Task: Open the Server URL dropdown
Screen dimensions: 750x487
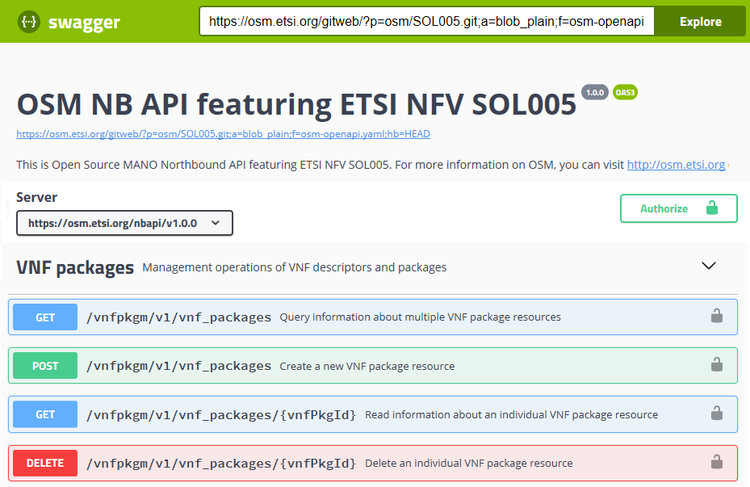Action: 125,222
